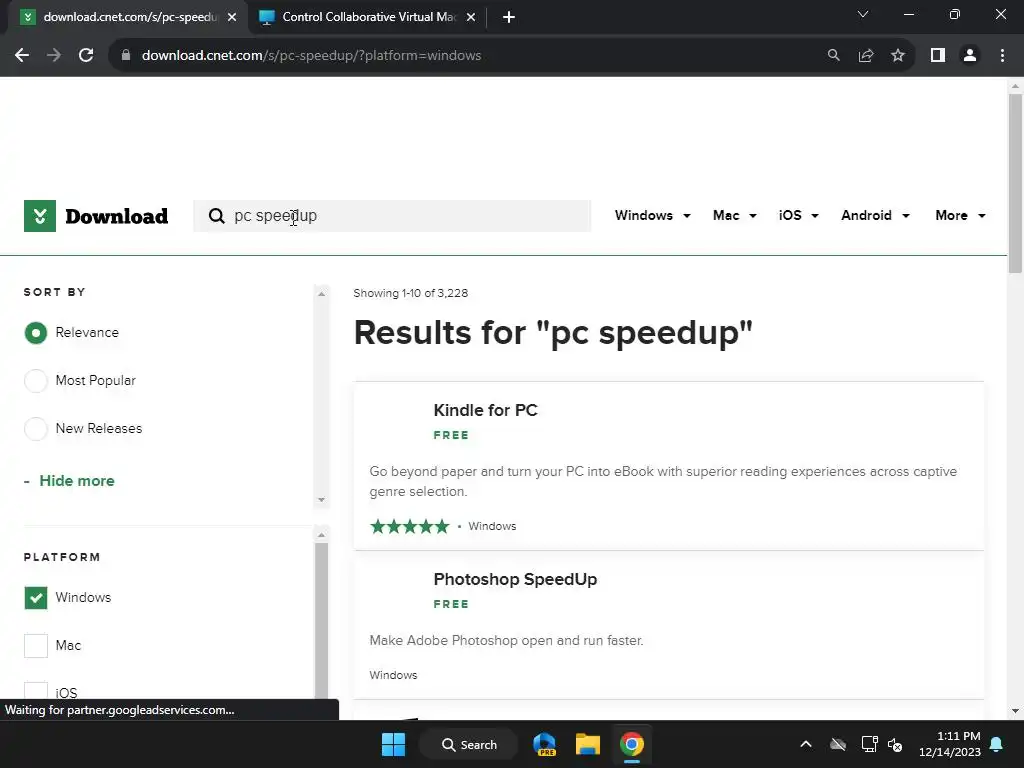Switch to Control Collaborative Virtual Machine tab
The width and height of the screenshot is (1024, 768).
click(x=368, y=17)
